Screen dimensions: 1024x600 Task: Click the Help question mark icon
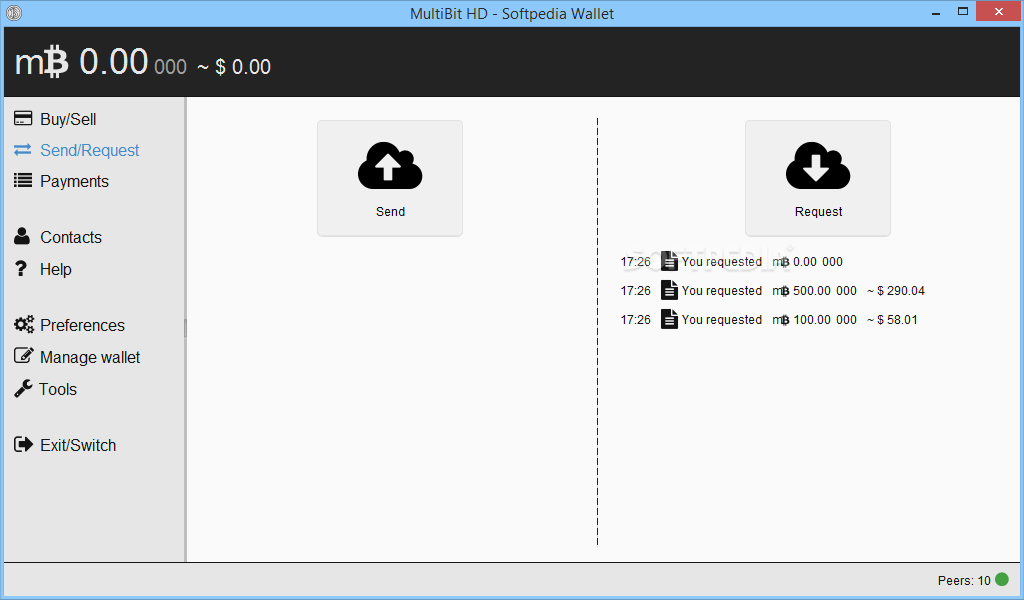(x=22, y=269)
